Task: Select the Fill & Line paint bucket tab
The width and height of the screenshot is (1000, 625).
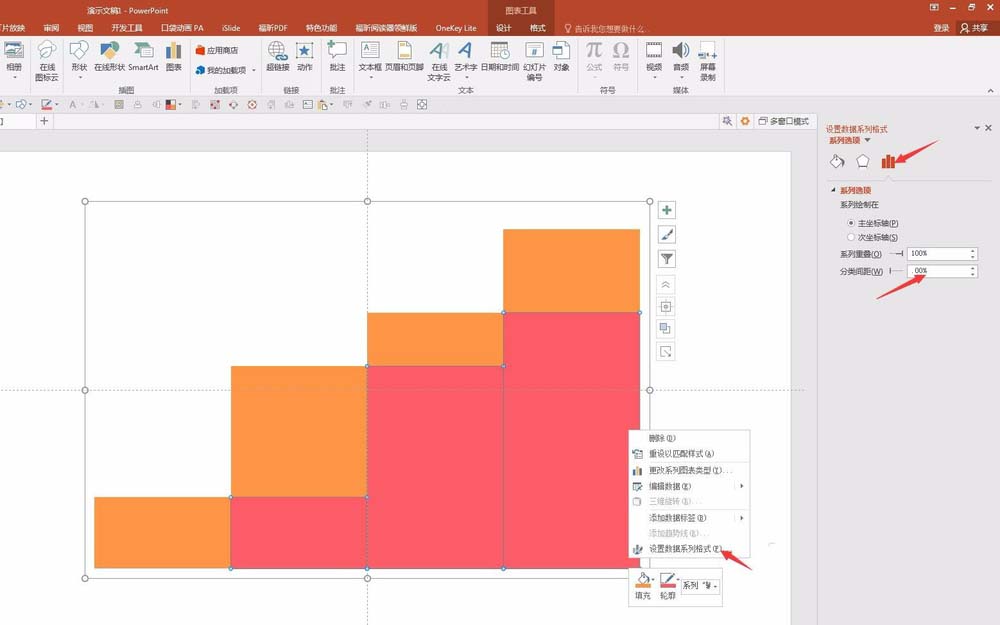Action: point(838,162)
